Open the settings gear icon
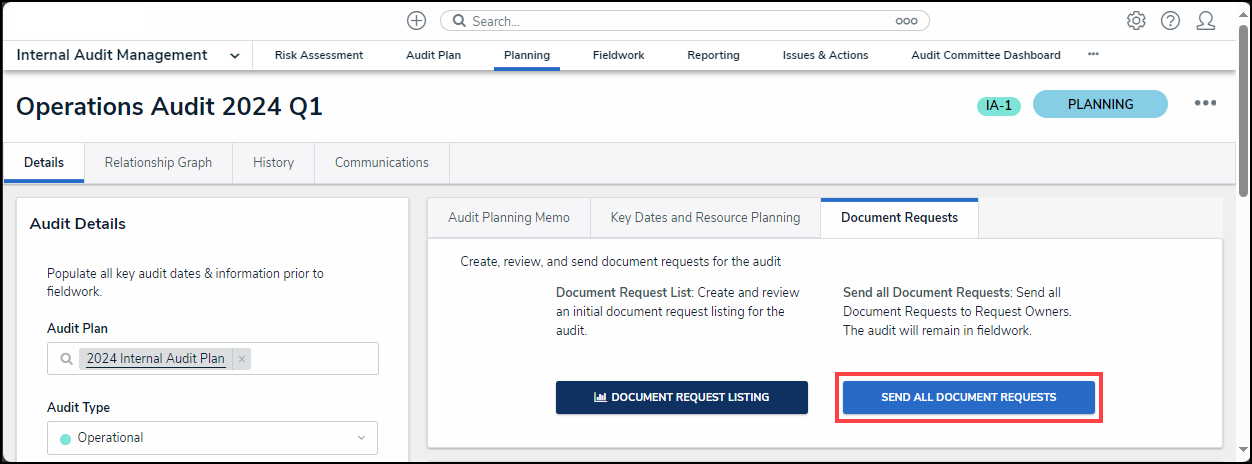Viewport: 1252px width, 464px height. click(x=1136, y=21)
